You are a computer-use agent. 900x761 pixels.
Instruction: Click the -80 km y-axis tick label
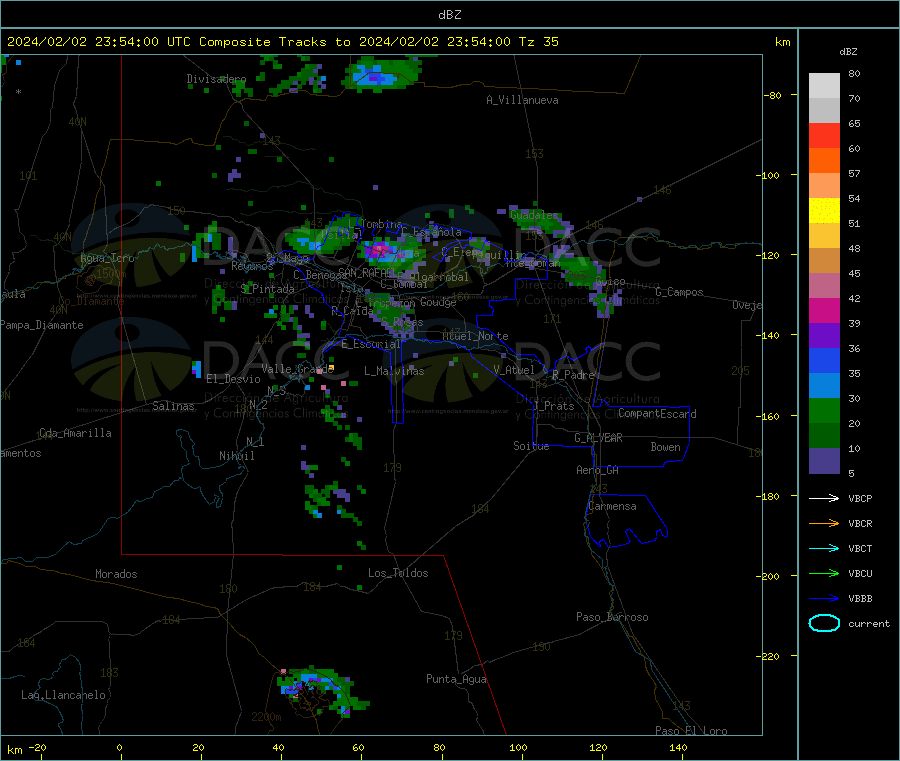773,95
